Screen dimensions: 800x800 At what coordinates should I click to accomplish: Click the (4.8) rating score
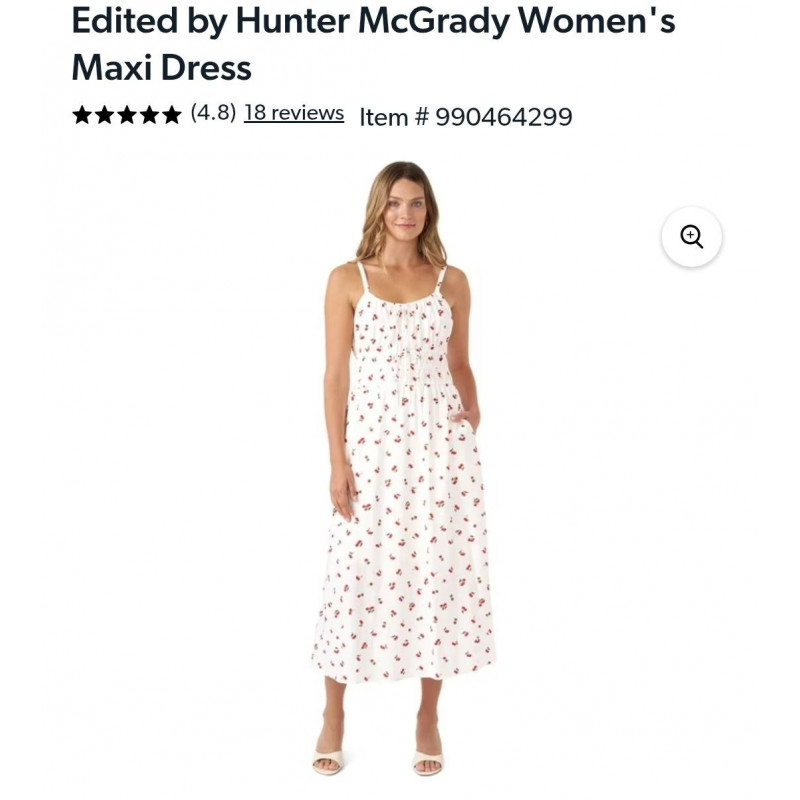pos(213,114)
